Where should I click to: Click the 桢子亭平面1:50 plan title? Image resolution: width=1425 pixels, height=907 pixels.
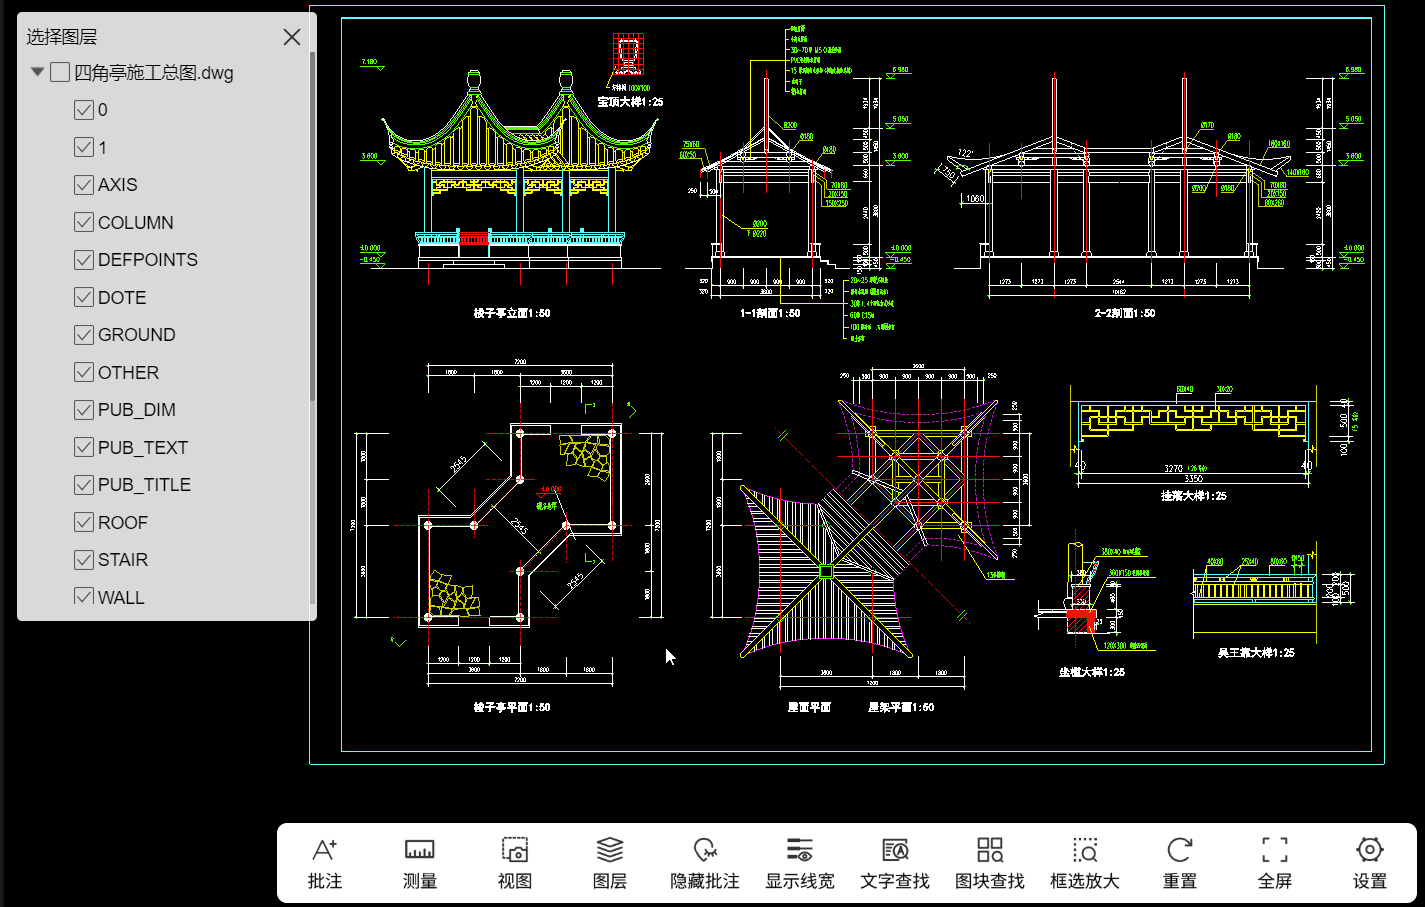click(512, 707)
